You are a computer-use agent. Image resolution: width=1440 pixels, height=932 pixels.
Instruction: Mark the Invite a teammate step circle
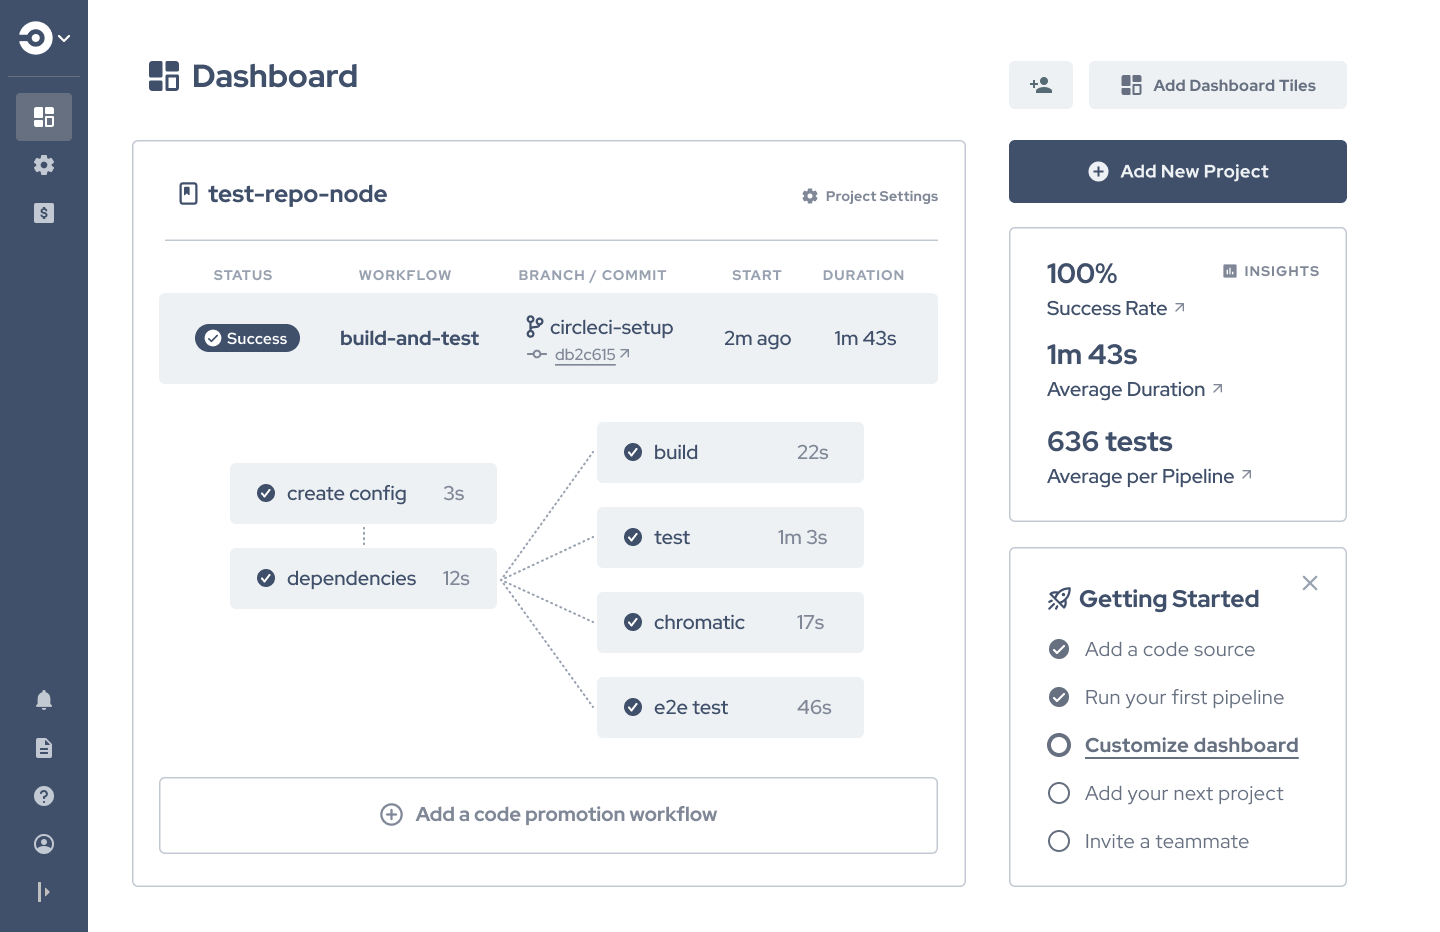pos(1059,841)
